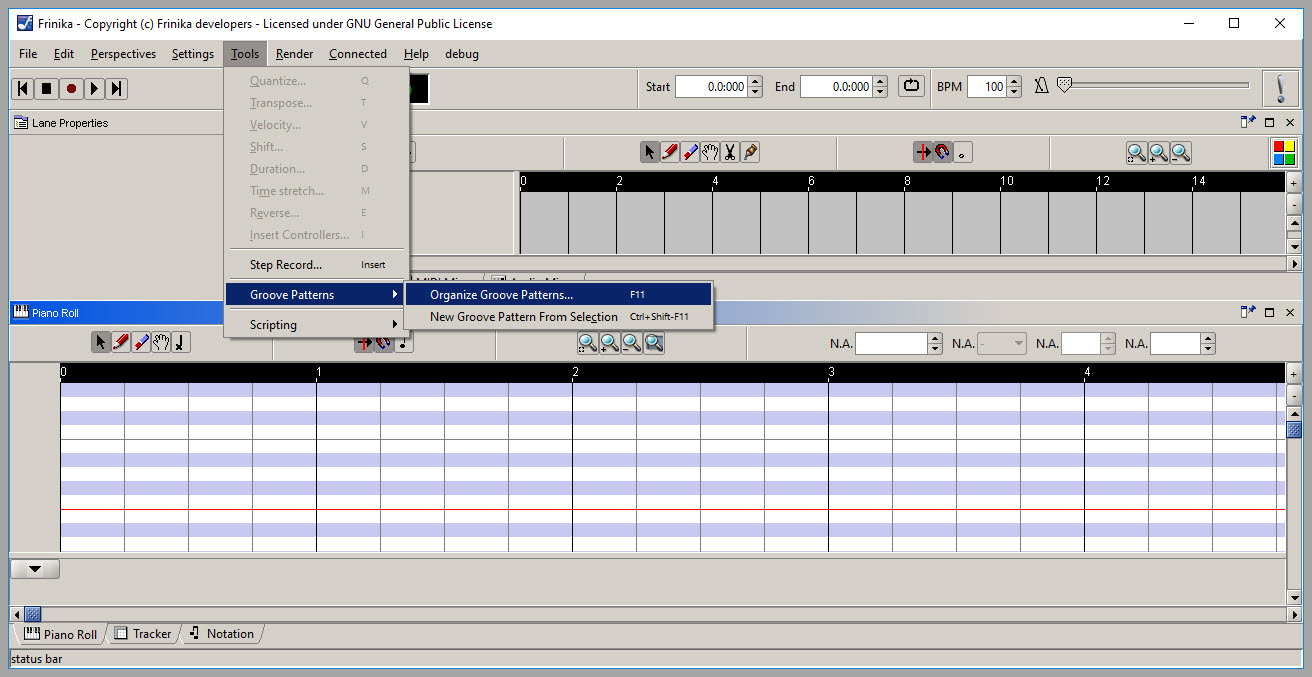Start recording with the red record button
This screenshot has height=677, width=1312.
point(70,88)
